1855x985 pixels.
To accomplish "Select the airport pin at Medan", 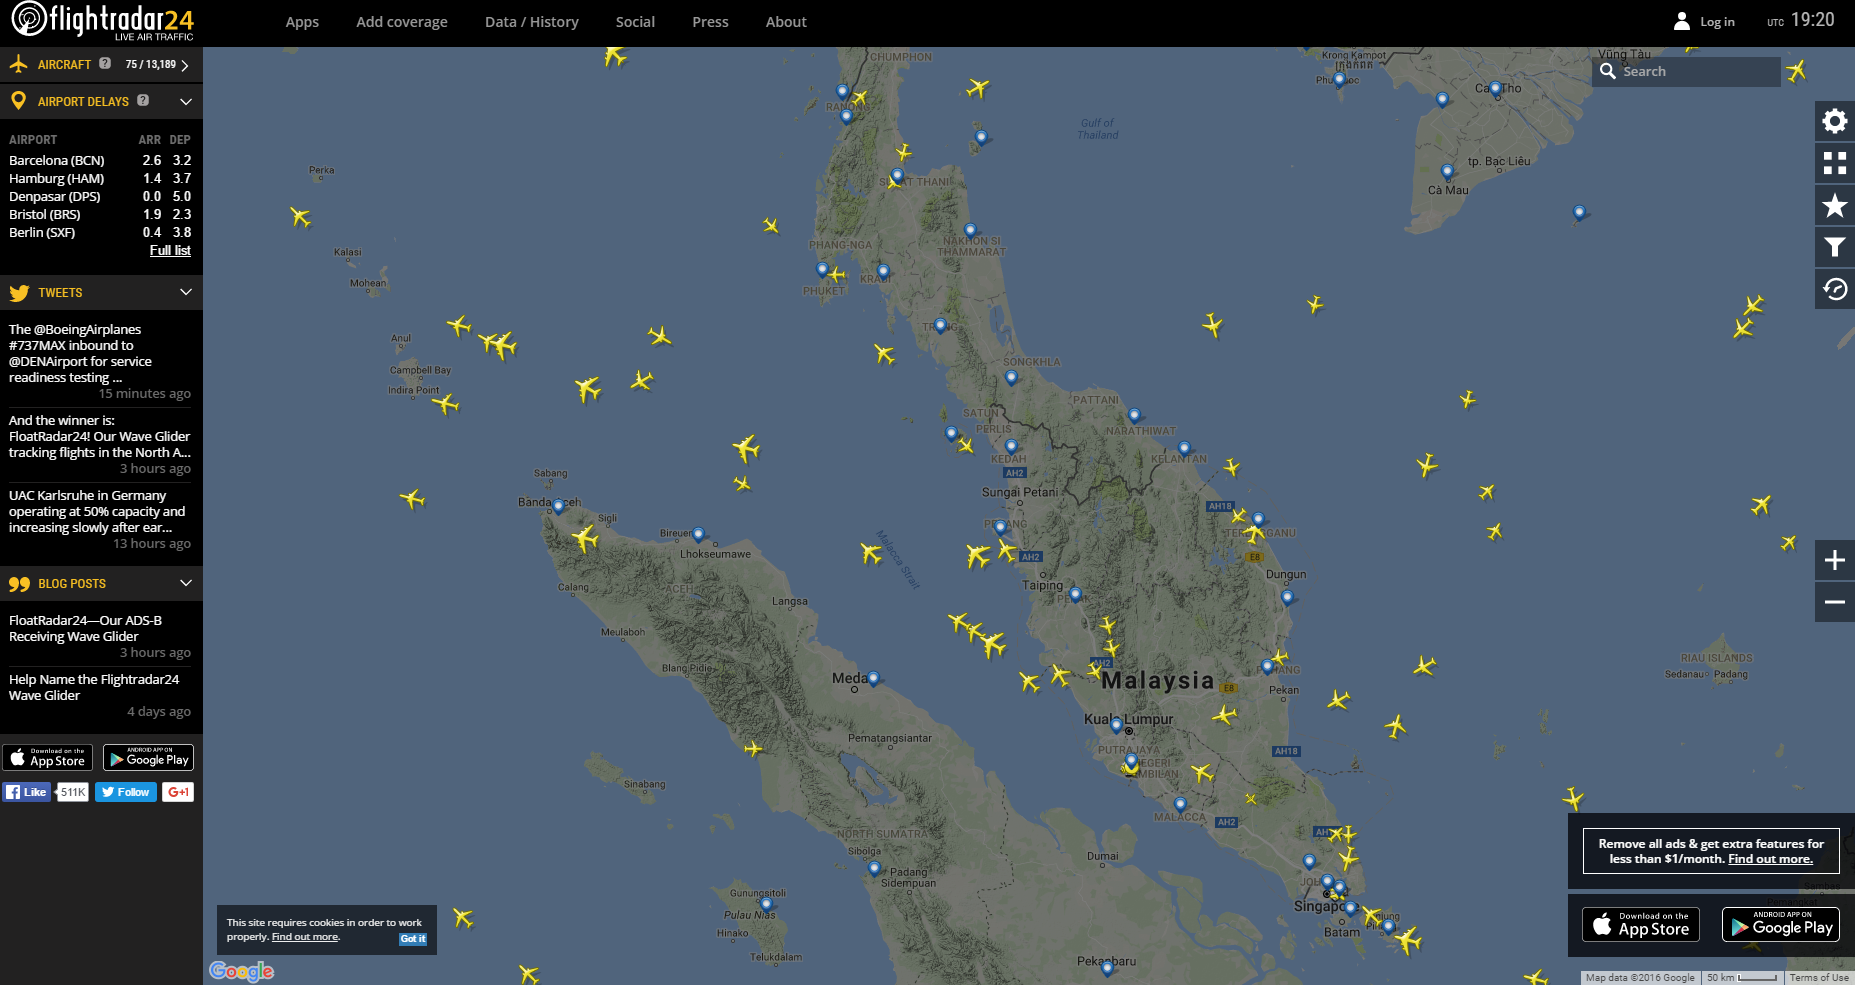I will (873, 679).
